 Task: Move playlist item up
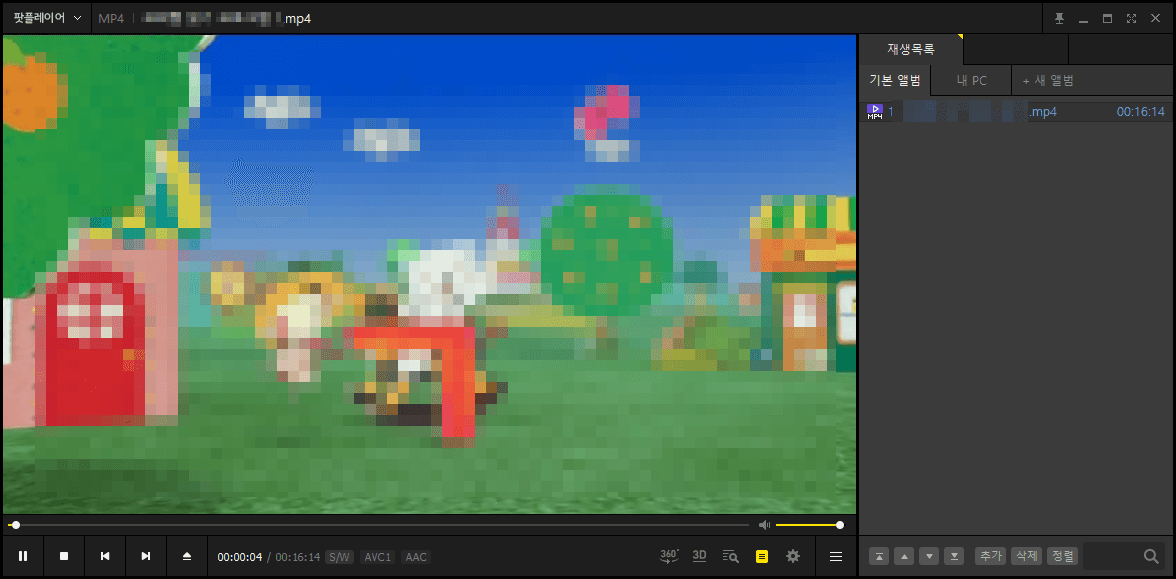click(x=904, y=556)
